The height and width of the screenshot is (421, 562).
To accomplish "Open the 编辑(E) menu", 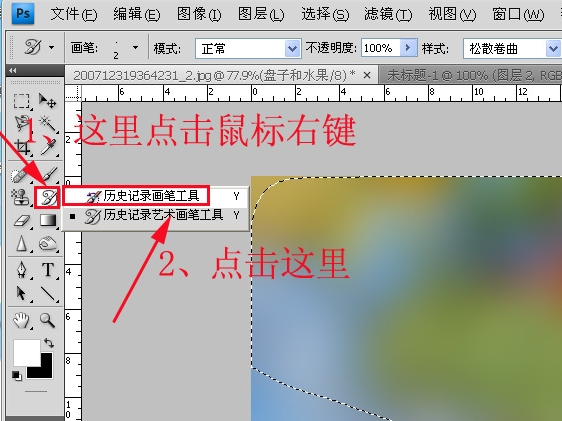I will (137, 14).
